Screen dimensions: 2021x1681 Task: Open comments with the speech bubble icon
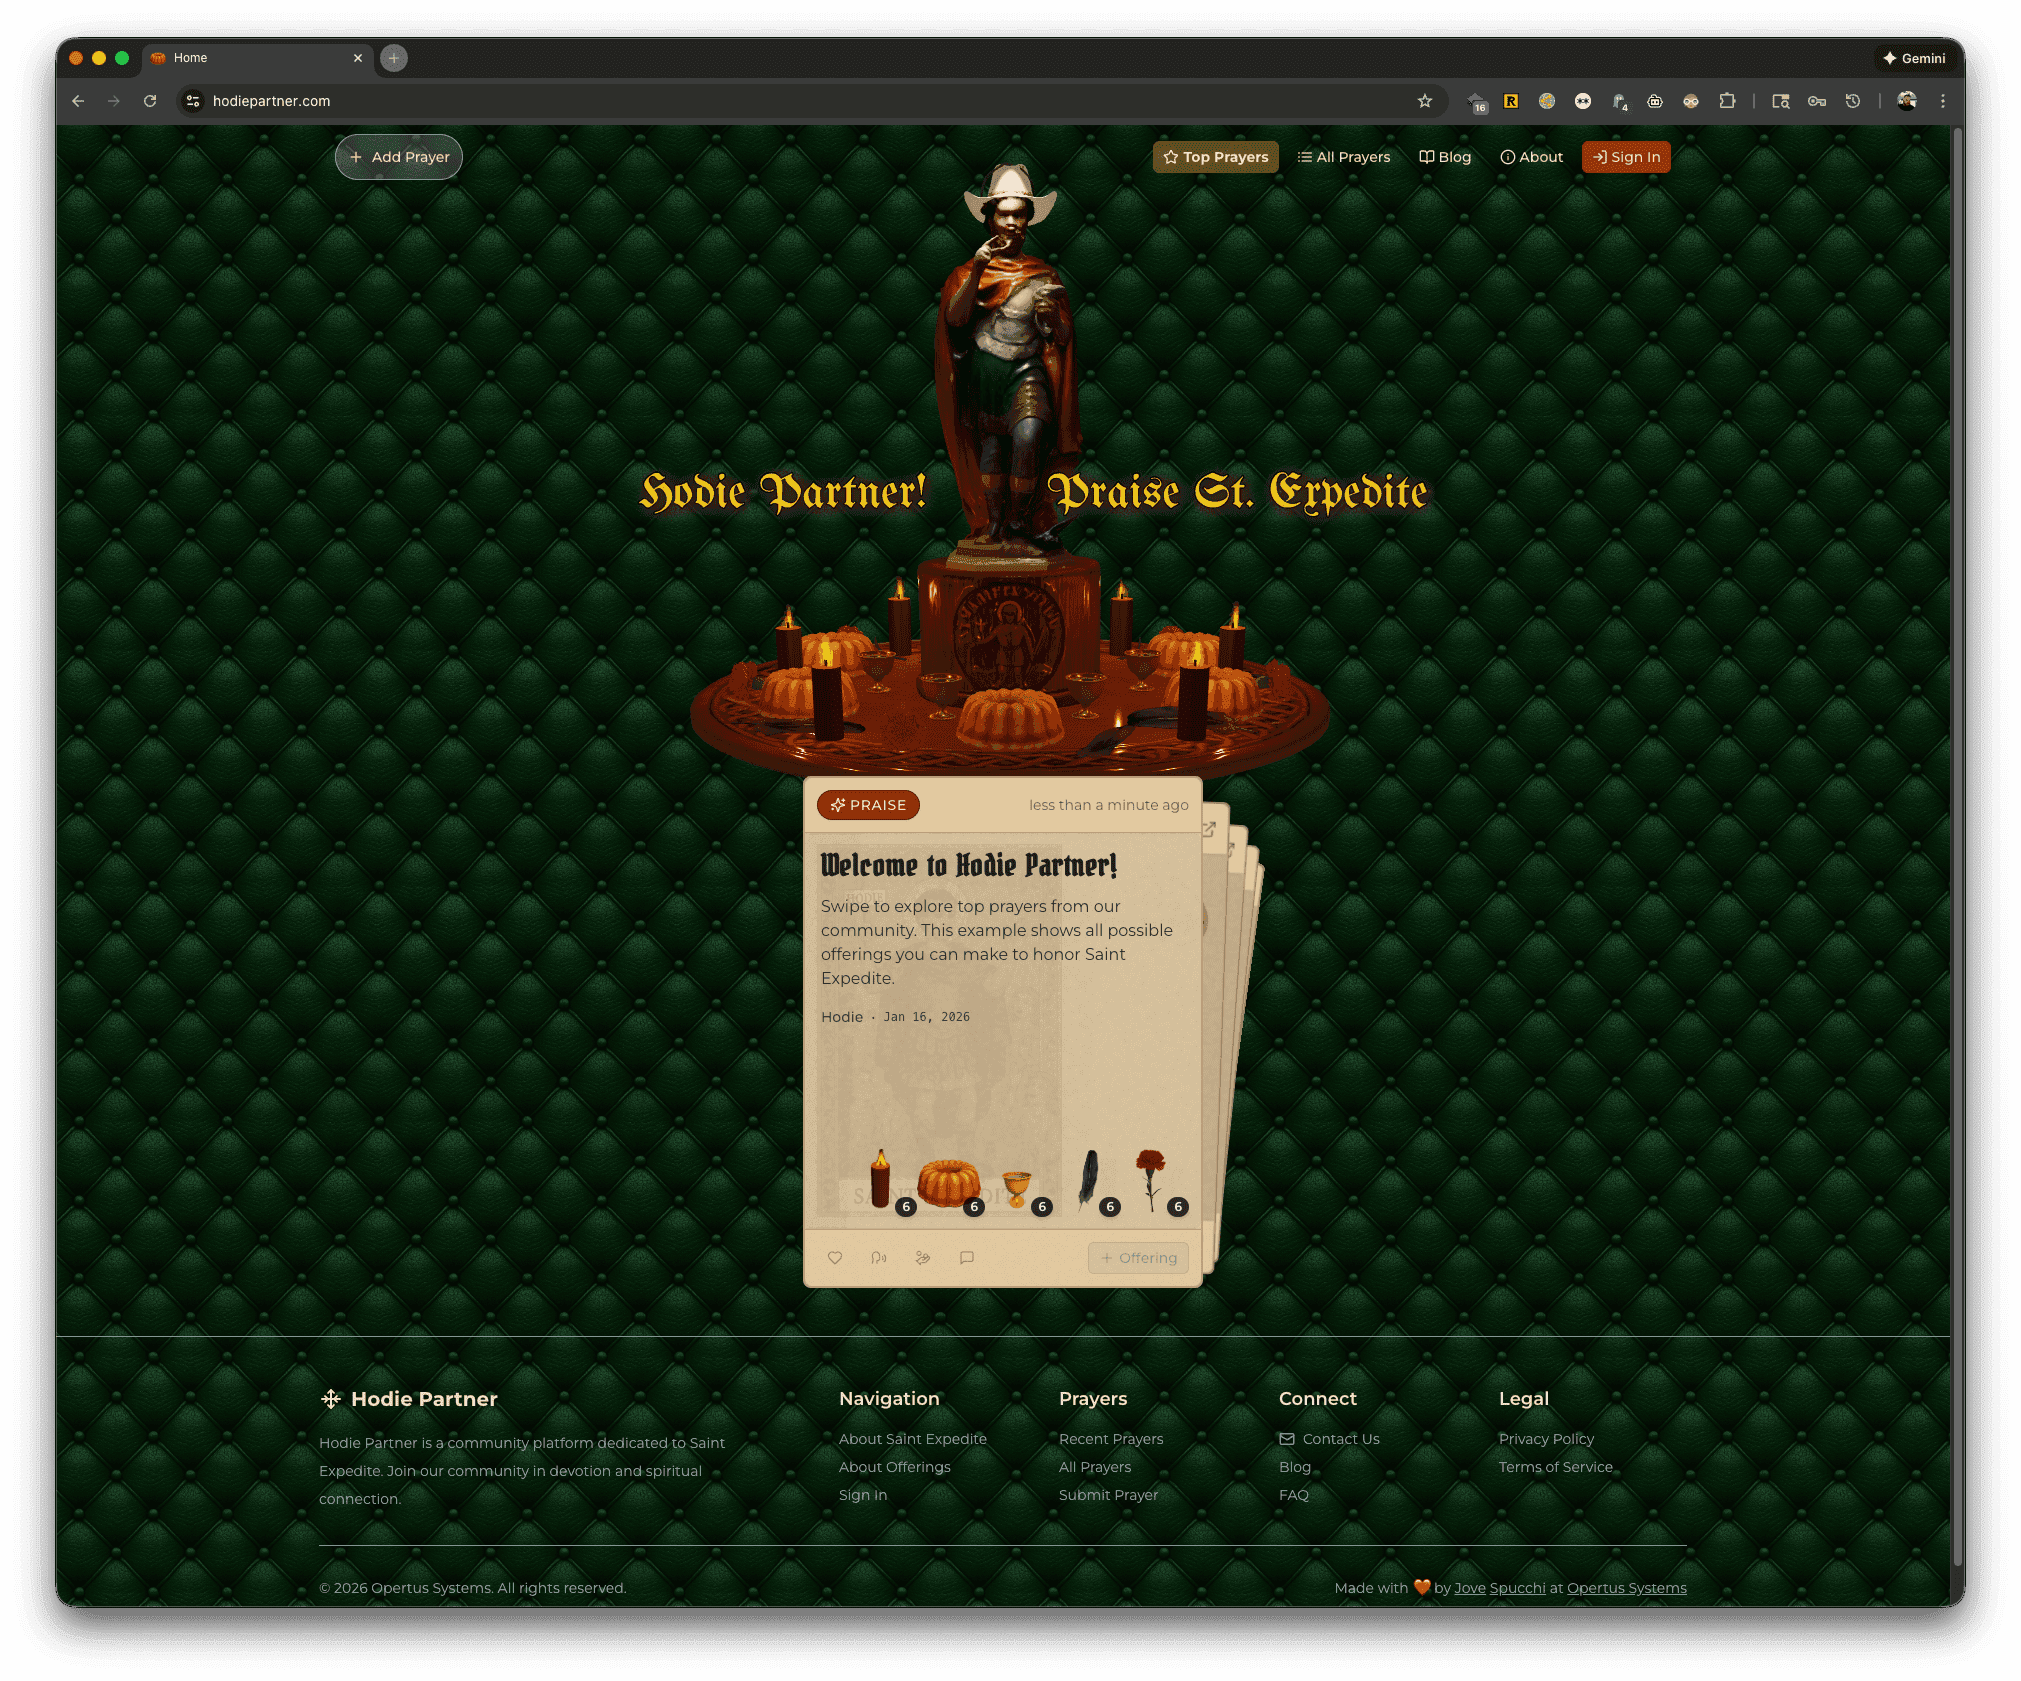tap(967, 1258)
